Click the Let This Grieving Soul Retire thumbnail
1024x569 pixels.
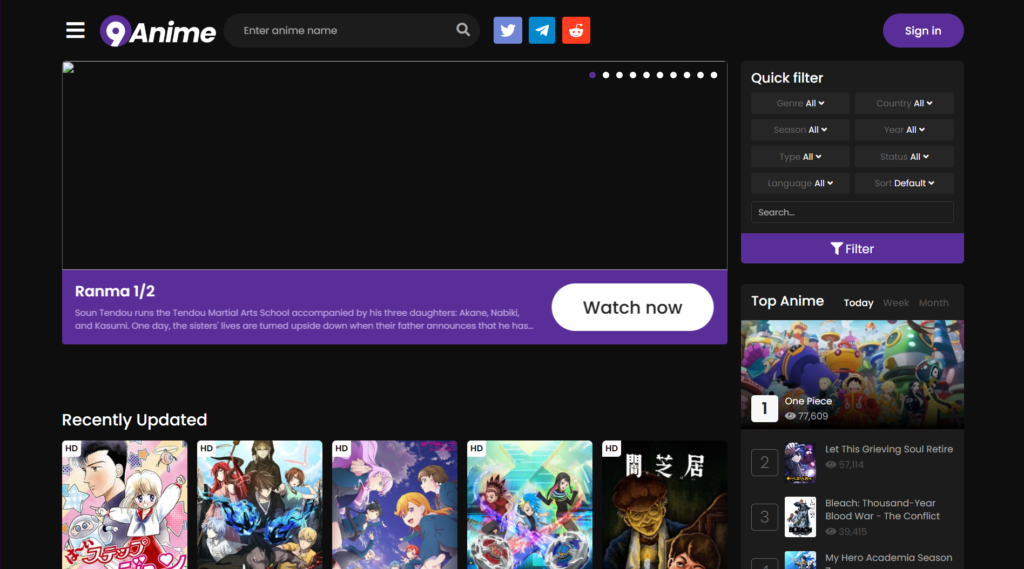click(x=800, y=463)
